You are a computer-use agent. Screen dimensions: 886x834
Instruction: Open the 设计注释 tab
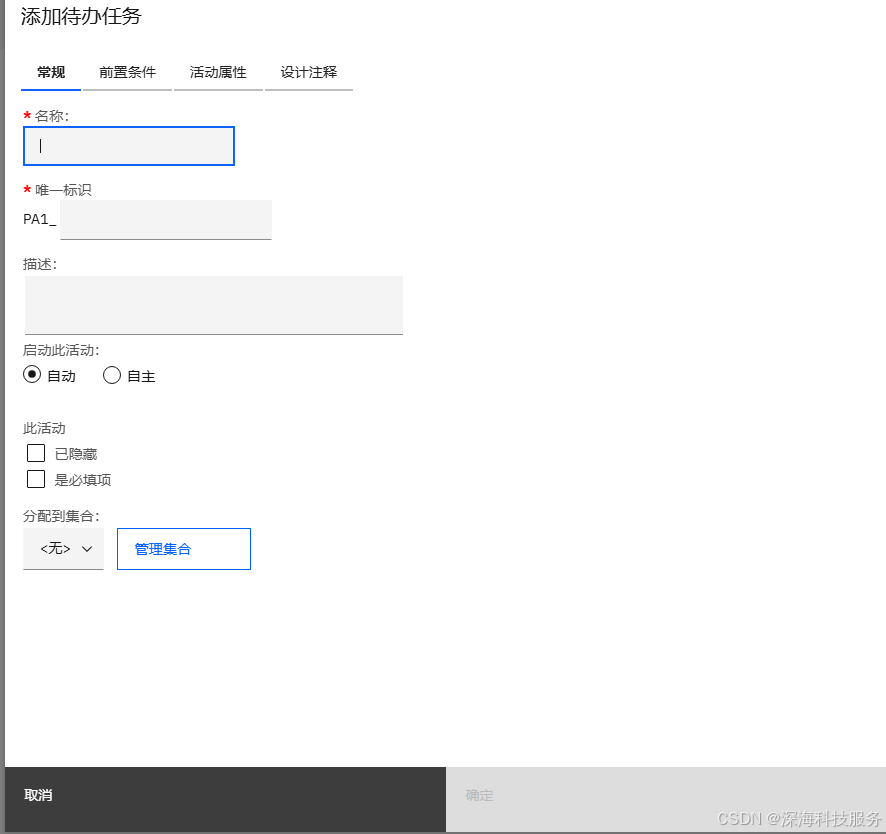309,73
